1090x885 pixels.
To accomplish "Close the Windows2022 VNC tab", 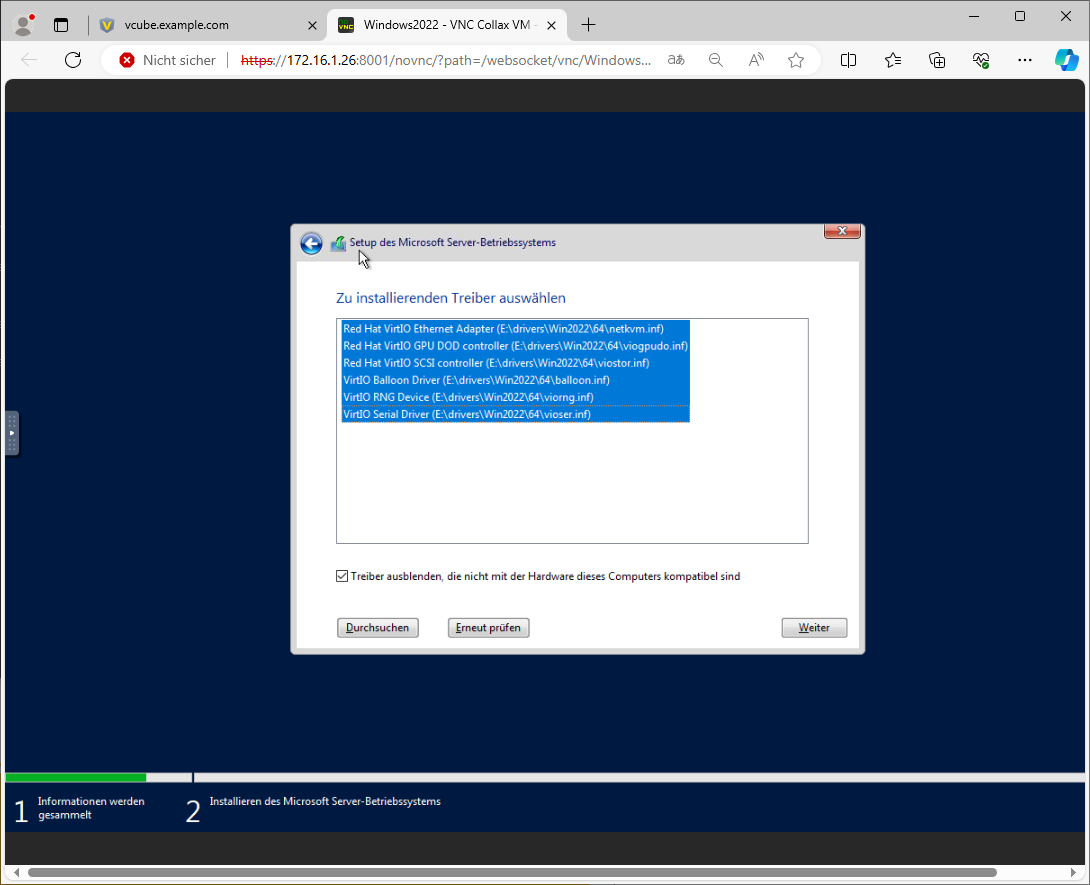I will tap(551, 25).
